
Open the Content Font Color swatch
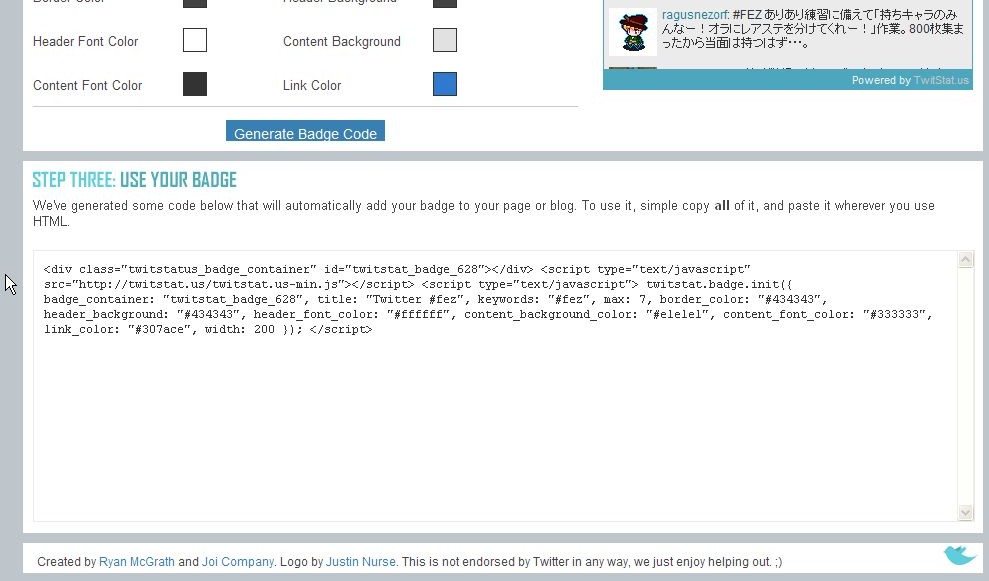[x=195, y=84]
